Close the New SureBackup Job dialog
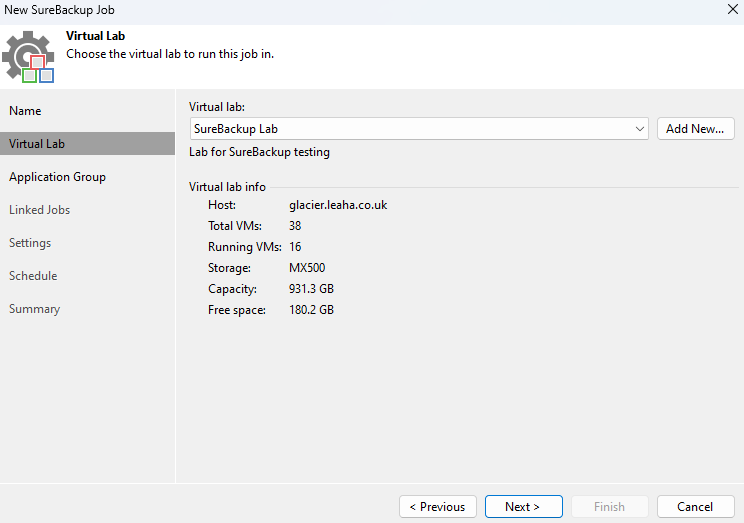Screen dimensions: 744x523 point(733,9)
